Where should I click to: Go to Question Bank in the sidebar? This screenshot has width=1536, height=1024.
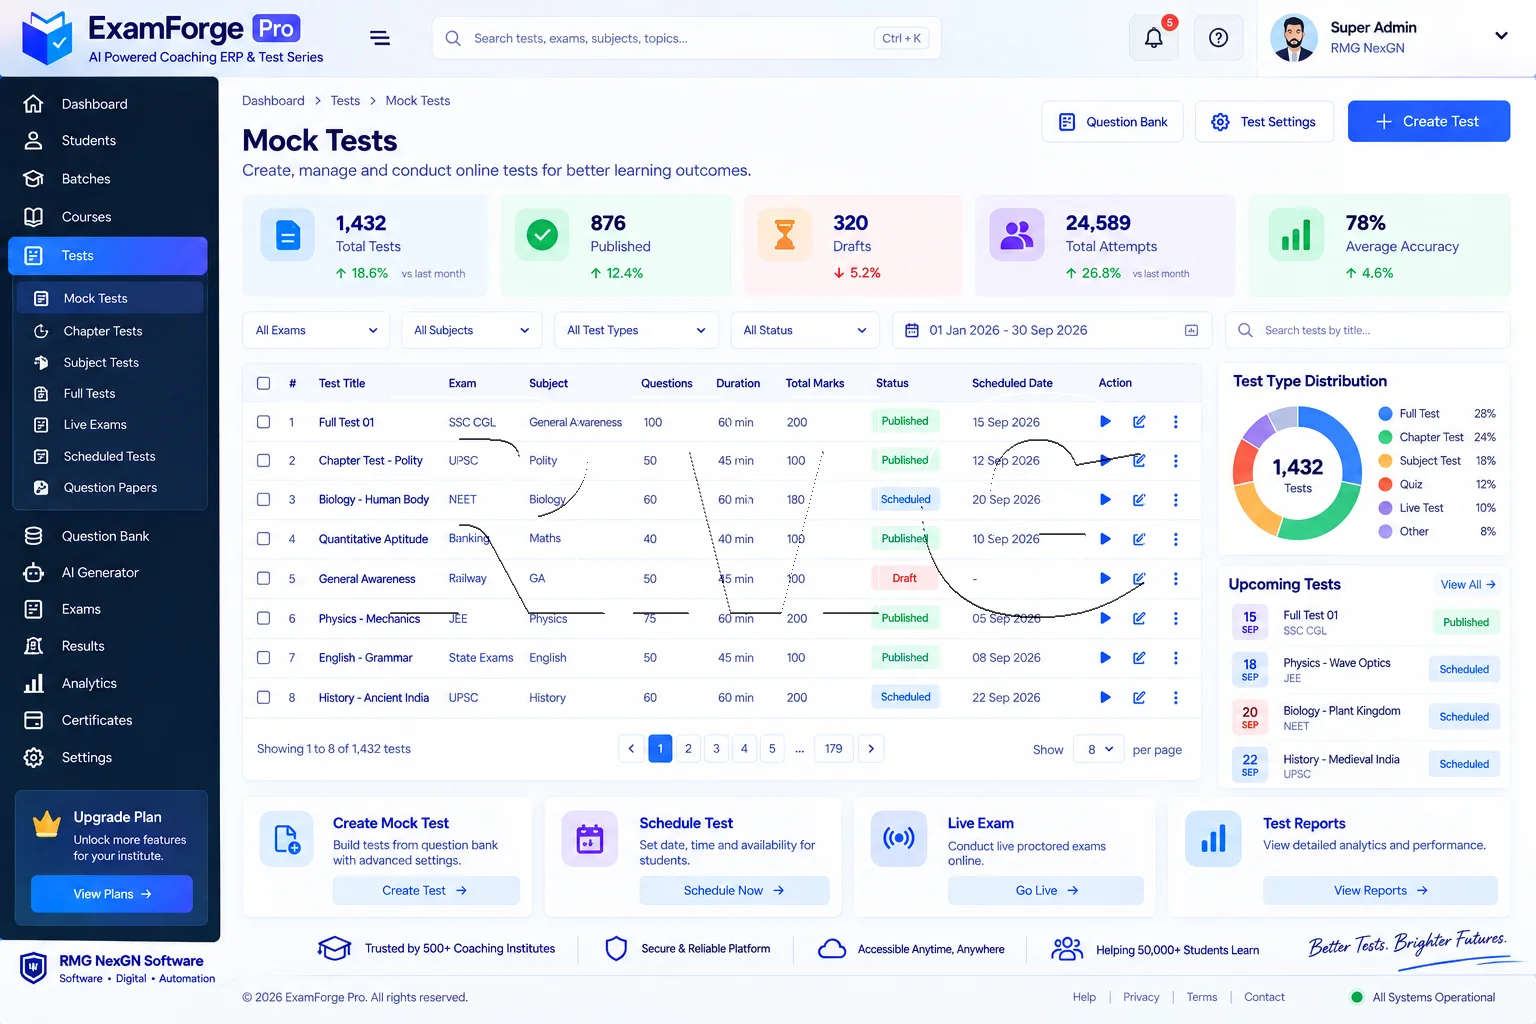pyautogui.click(x=105, y=536)
